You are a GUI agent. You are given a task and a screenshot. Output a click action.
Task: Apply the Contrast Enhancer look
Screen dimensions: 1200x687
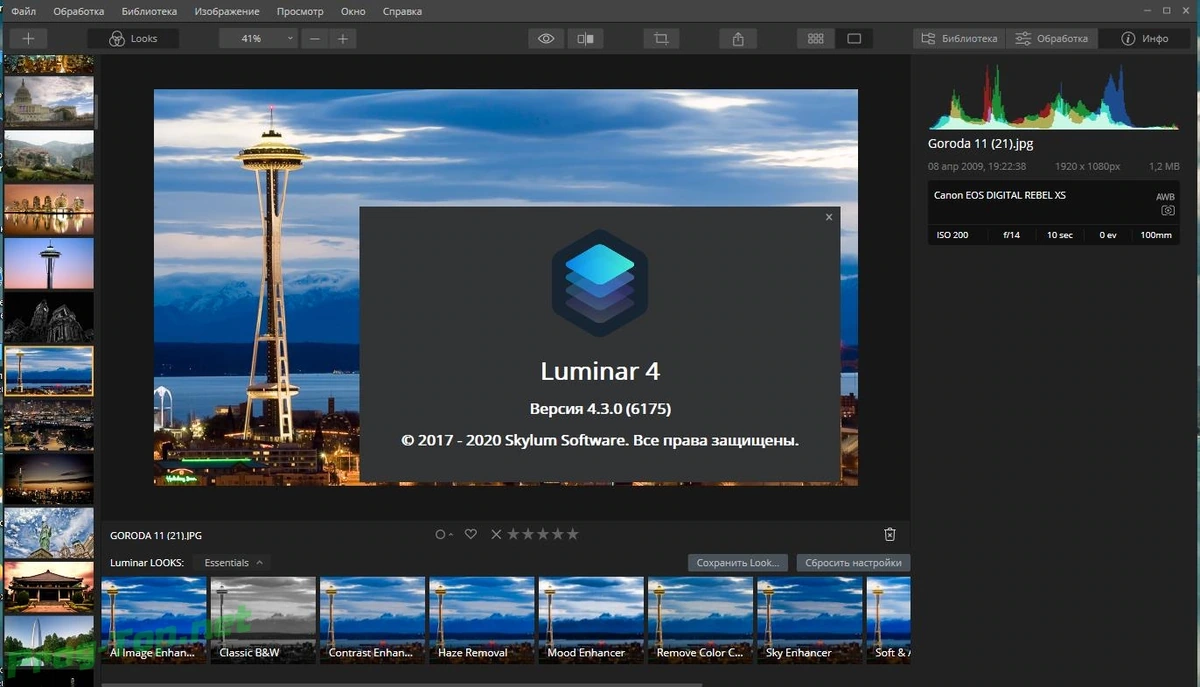(372, 620)
